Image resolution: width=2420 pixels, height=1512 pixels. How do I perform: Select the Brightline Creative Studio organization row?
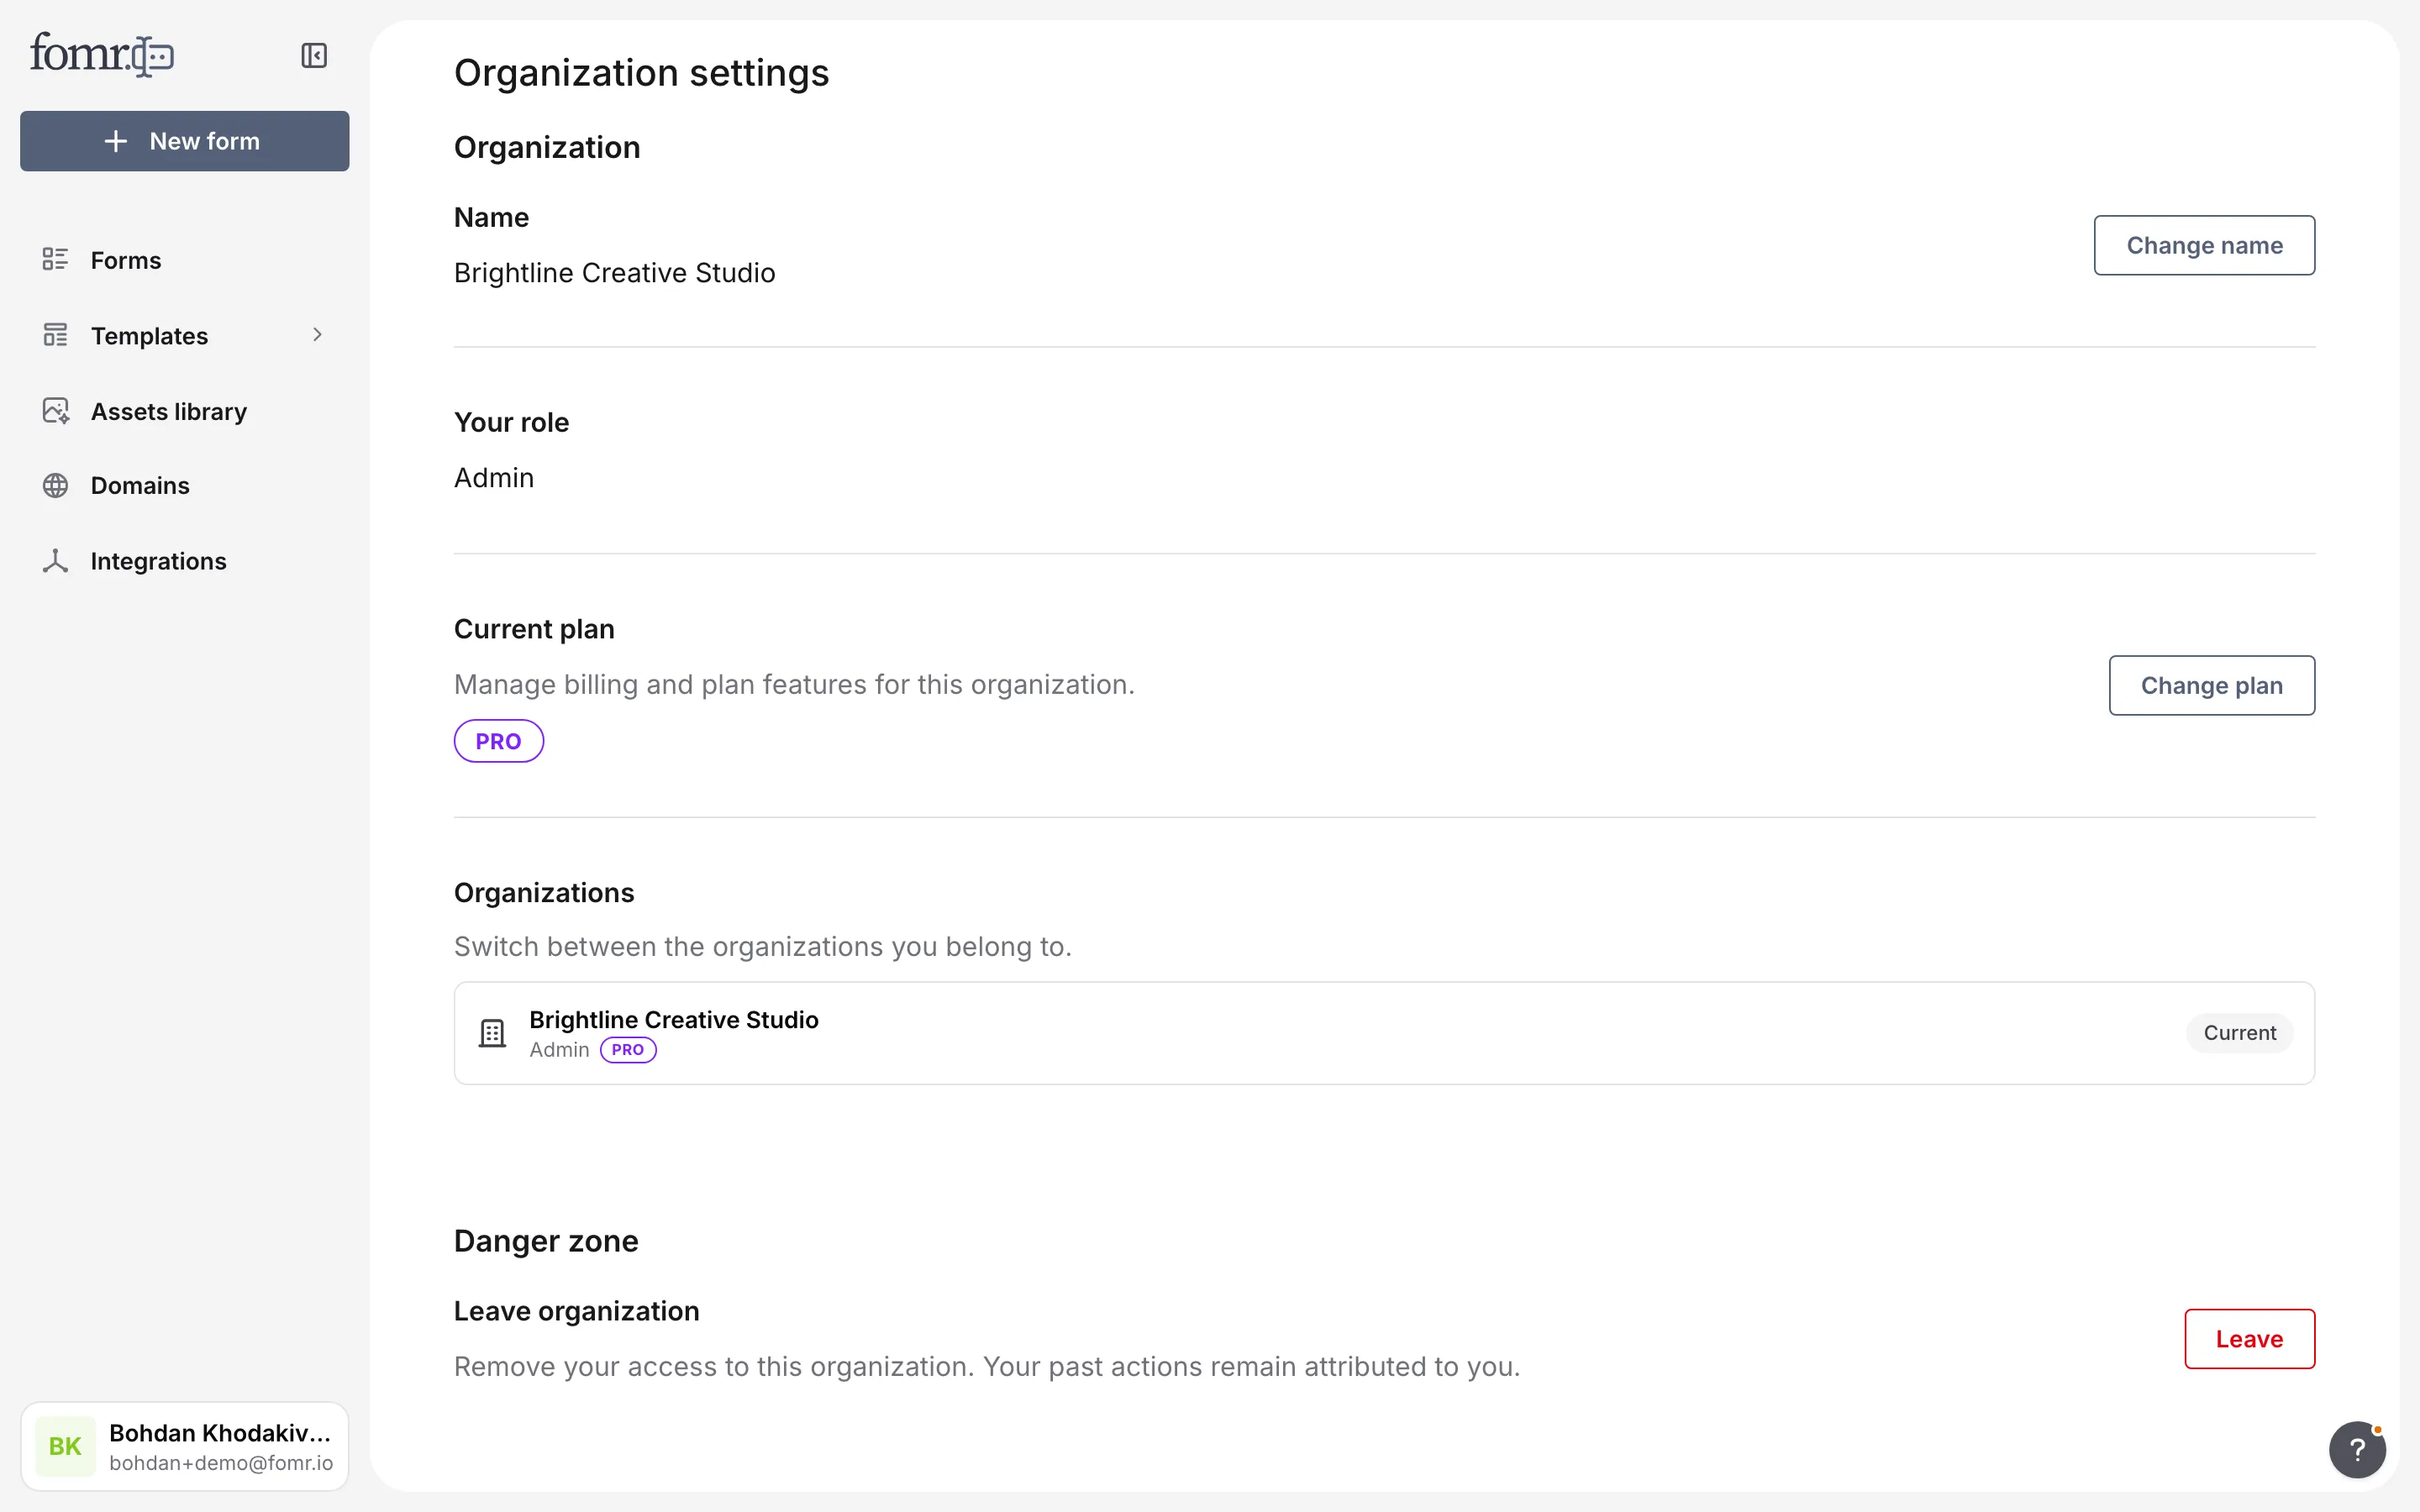click(x=1384, y=1033)
